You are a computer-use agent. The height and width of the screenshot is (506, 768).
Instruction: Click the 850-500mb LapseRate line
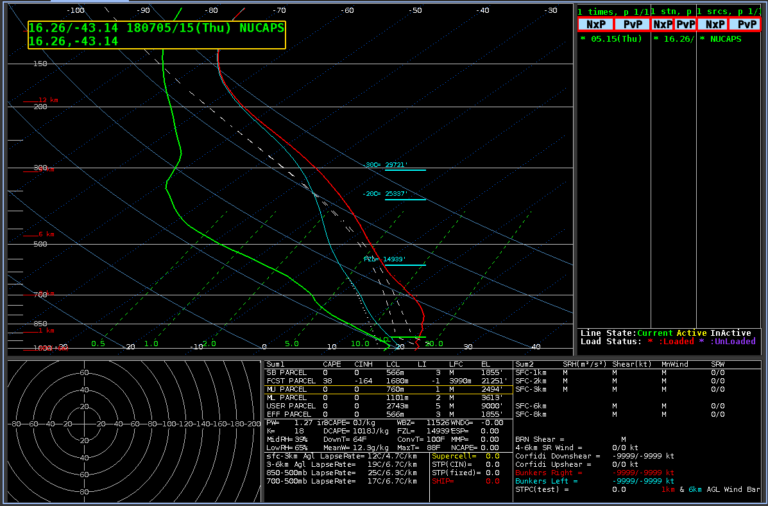342,473
